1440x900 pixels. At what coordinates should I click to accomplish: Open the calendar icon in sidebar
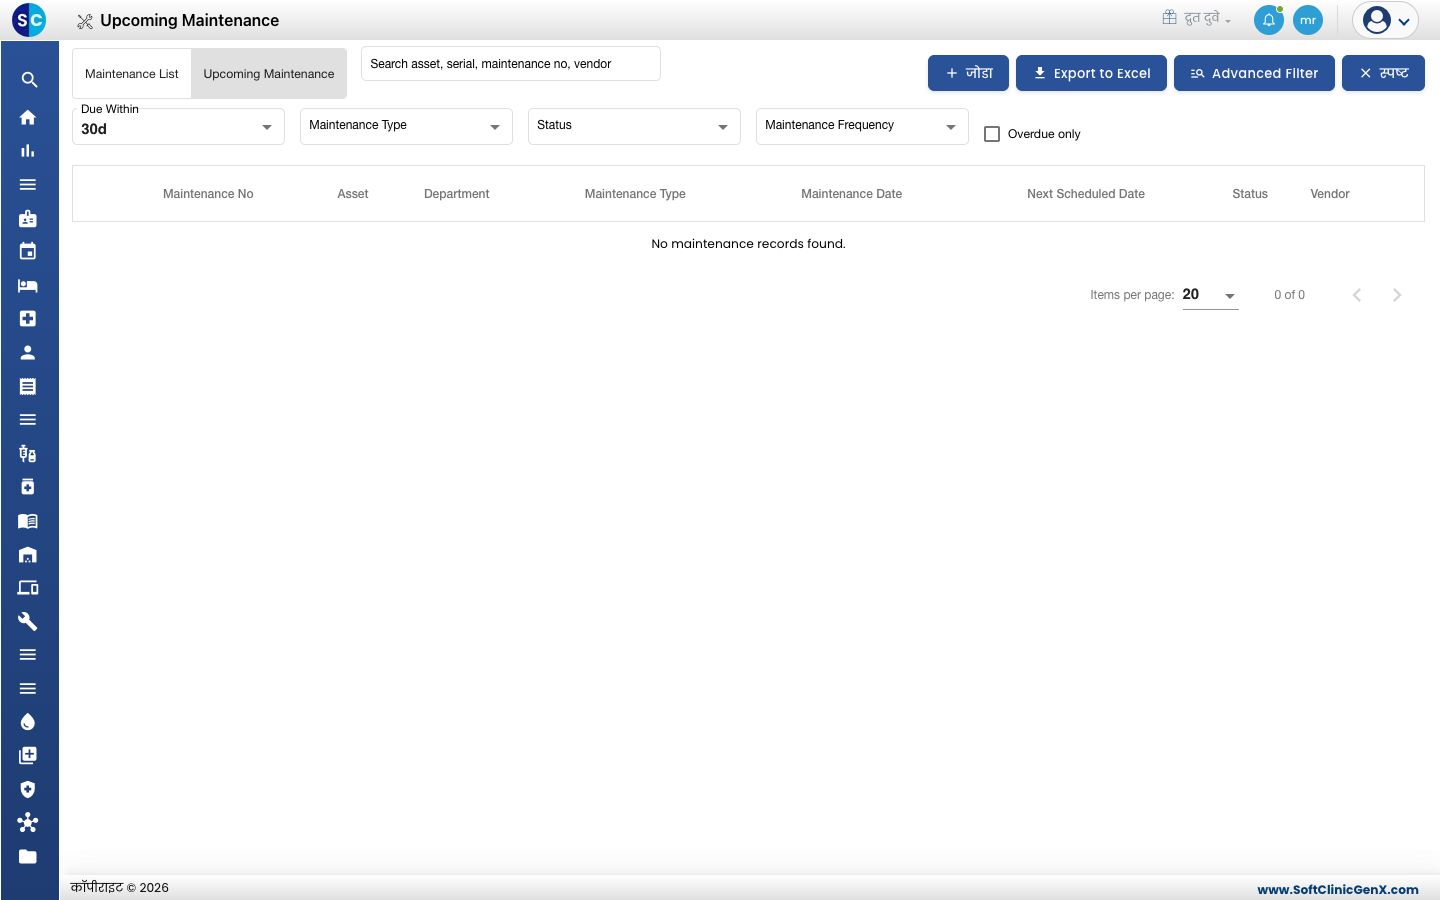[28, 251]
